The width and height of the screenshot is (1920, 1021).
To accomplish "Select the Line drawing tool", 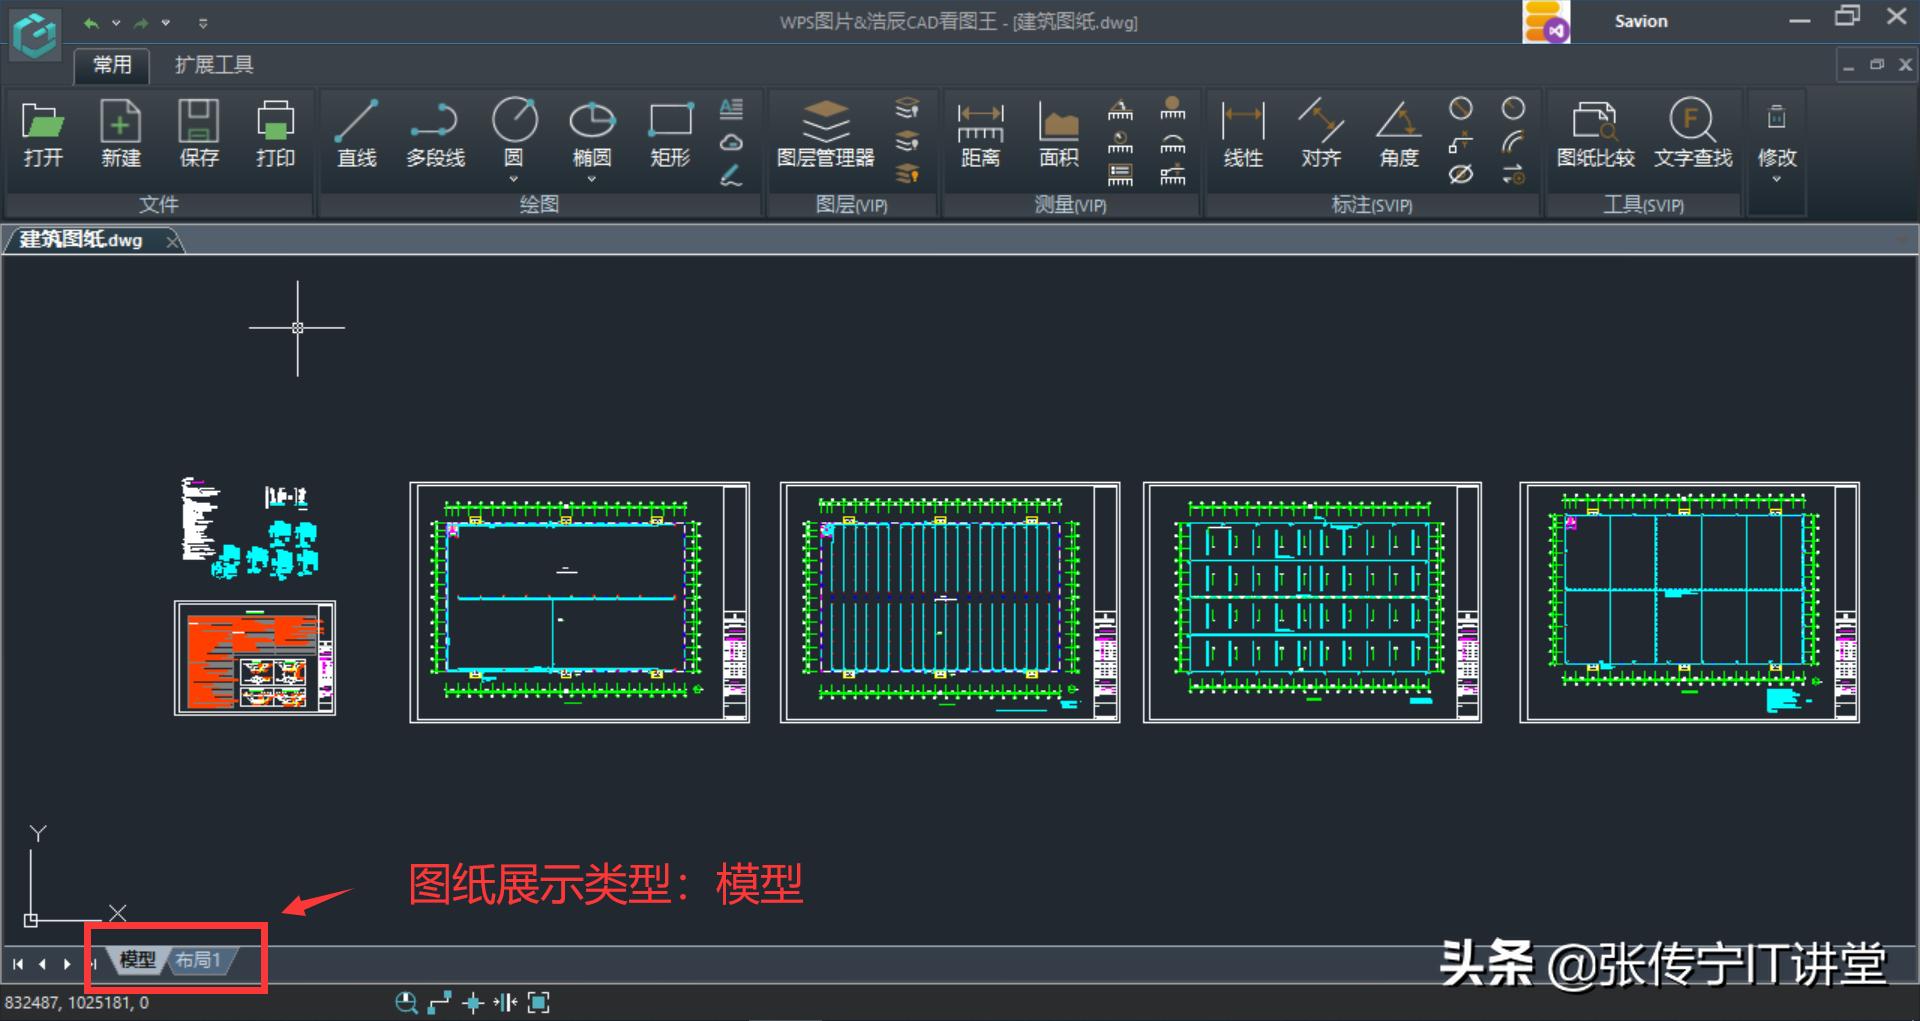I will [356, 135].
